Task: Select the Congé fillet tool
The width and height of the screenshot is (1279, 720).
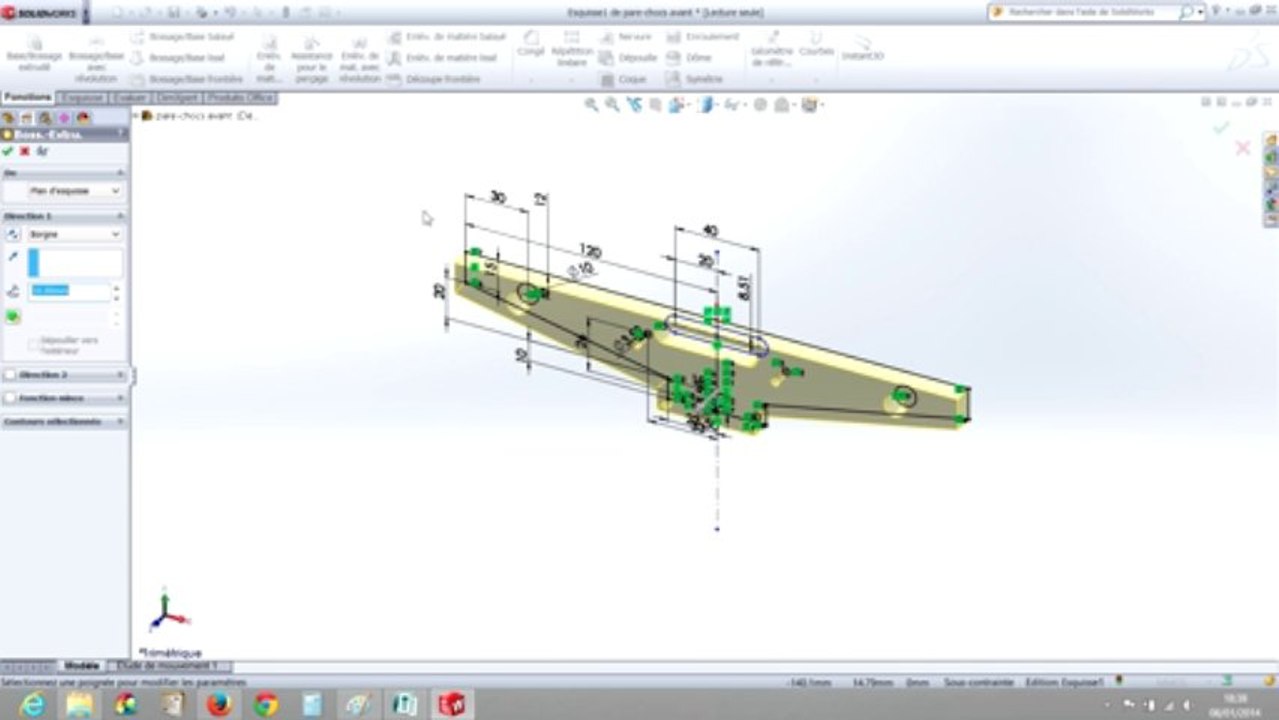Action: click(x=532, y=43)
